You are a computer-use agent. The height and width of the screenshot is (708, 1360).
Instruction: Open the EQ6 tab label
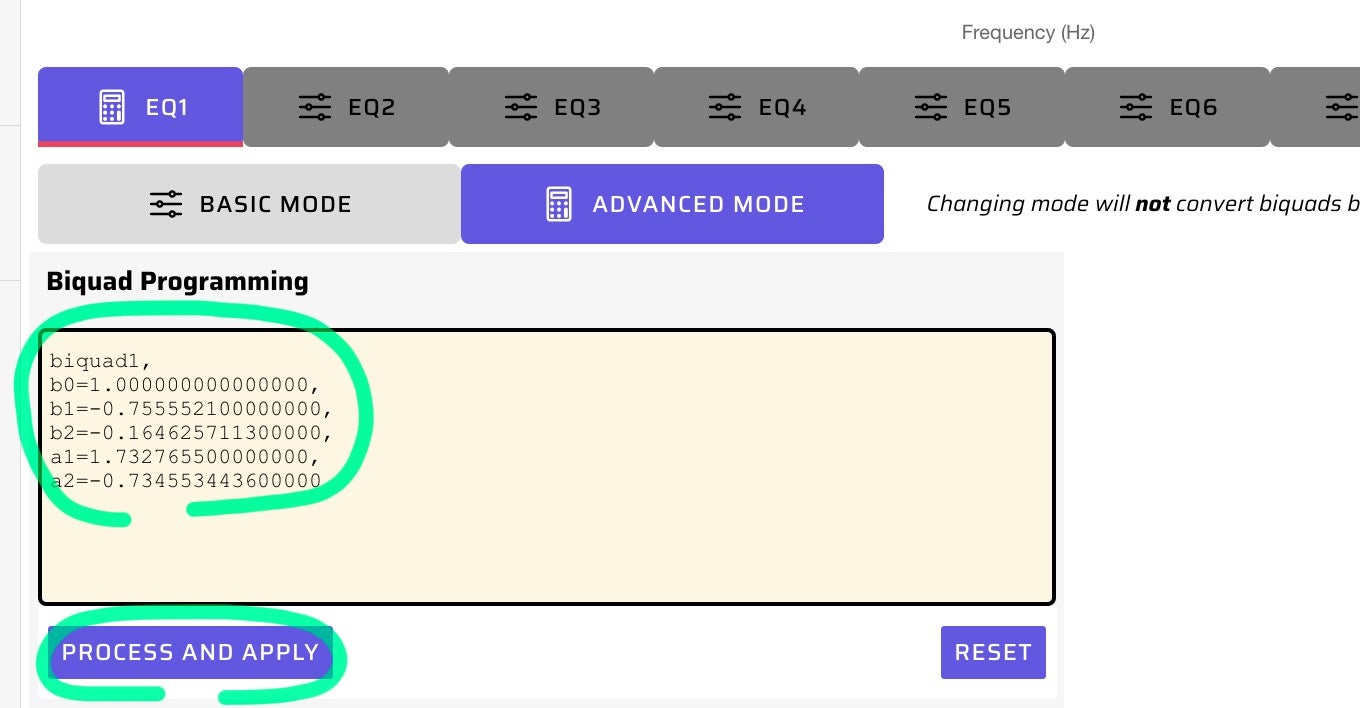tap(1193, 107)
